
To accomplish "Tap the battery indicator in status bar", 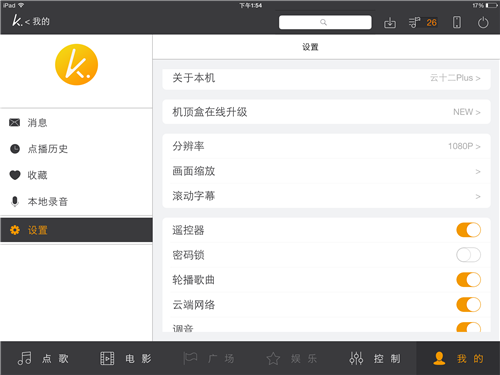I will click(491, 5).
